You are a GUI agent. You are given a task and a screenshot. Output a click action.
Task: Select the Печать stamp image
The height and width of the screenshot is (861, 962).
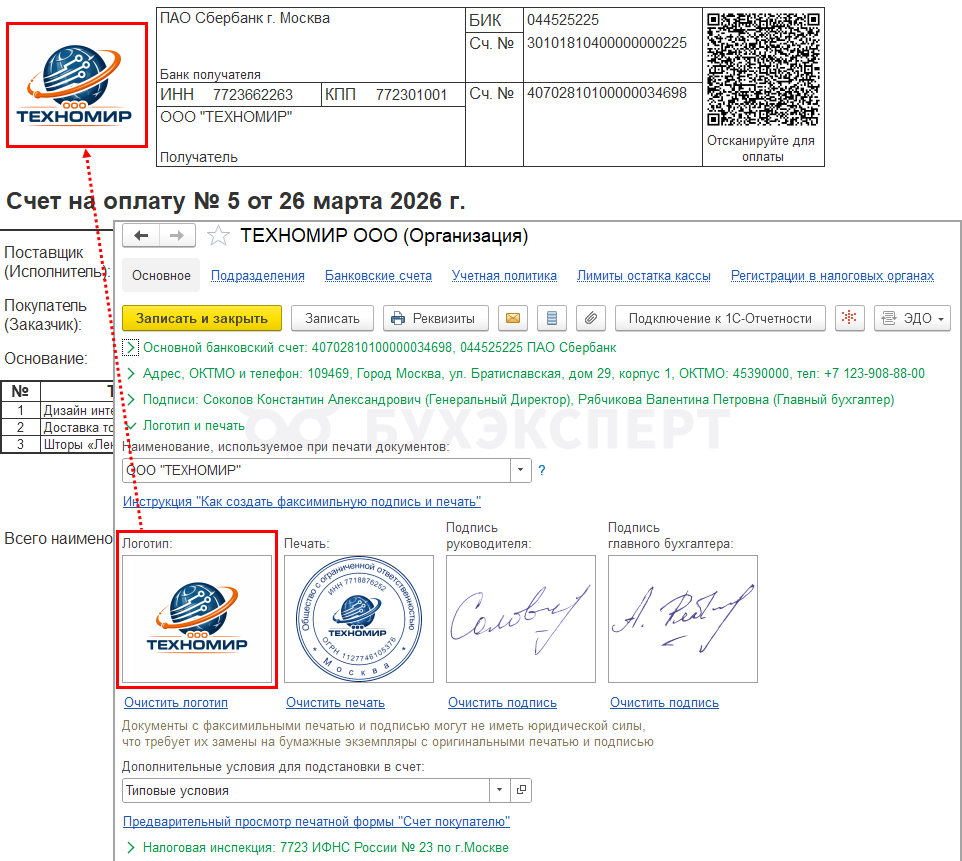pos(359,619)
